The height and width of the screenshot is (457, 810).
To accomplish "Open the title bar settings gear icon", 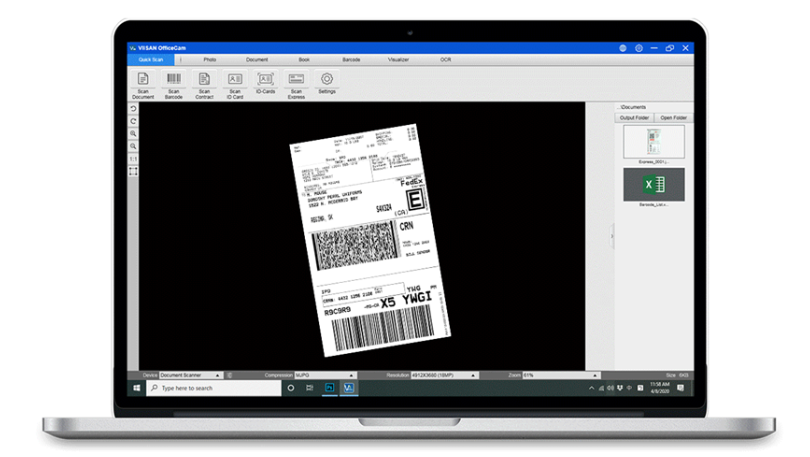I will [x=639, y=48].
